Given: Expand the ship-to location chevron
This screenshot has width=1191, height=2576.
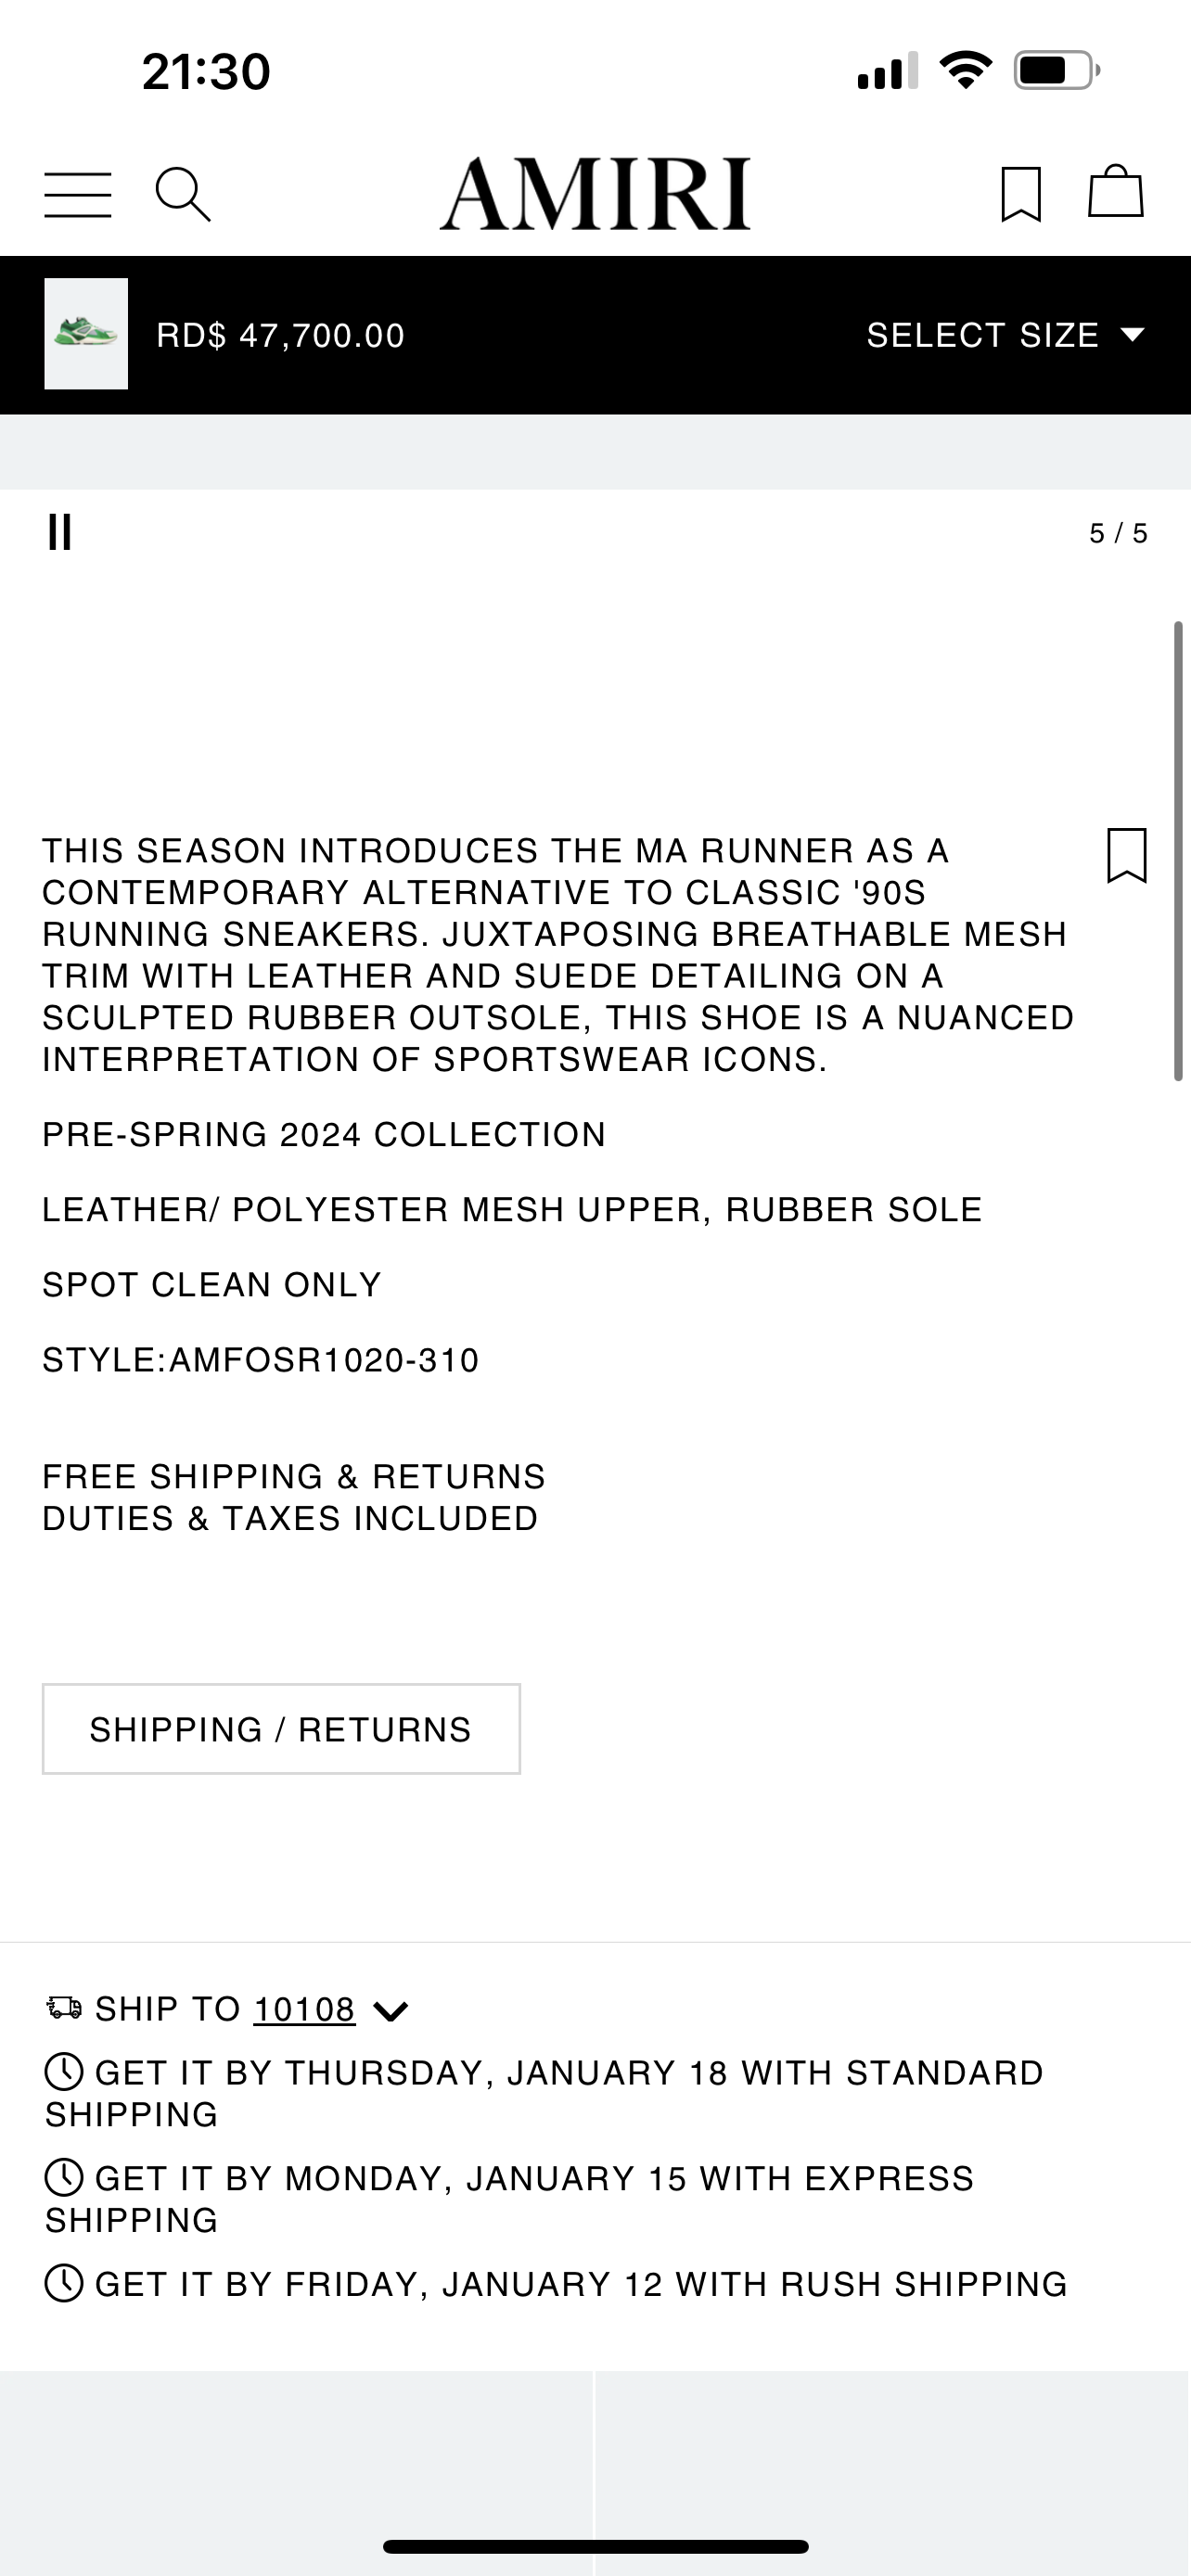Looking at the screenshot, I should [390, 2011].
